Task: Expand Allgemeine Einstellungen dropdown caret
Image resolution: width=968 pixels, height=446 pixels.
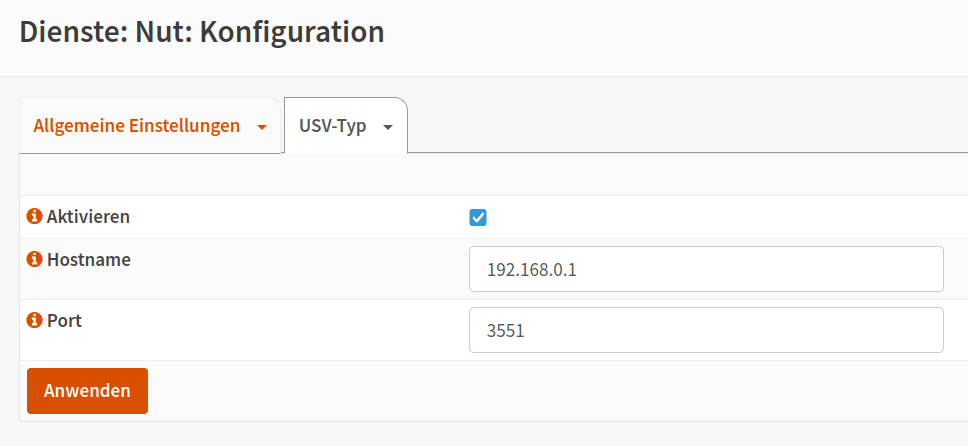Action: point(262,127)
